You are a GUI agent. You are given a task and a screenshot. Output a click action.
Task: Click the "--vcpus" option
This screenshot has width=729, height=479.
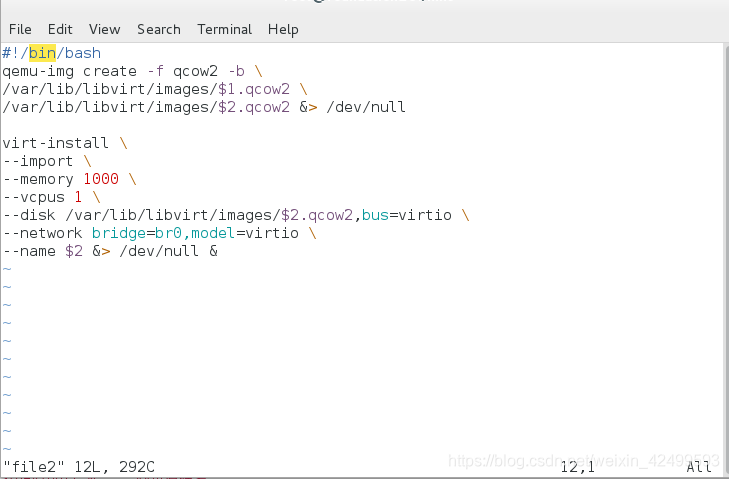pyautogui.click(x=33, y=197)
